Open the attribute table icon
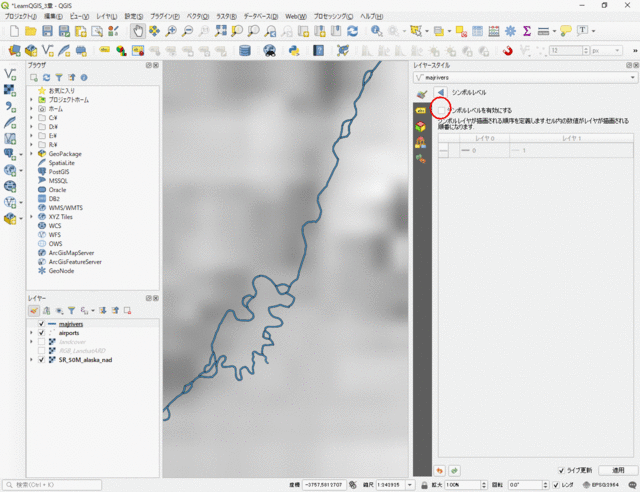Screen dimensions: 640x492 pyautogui.click(x=477, y=31)
